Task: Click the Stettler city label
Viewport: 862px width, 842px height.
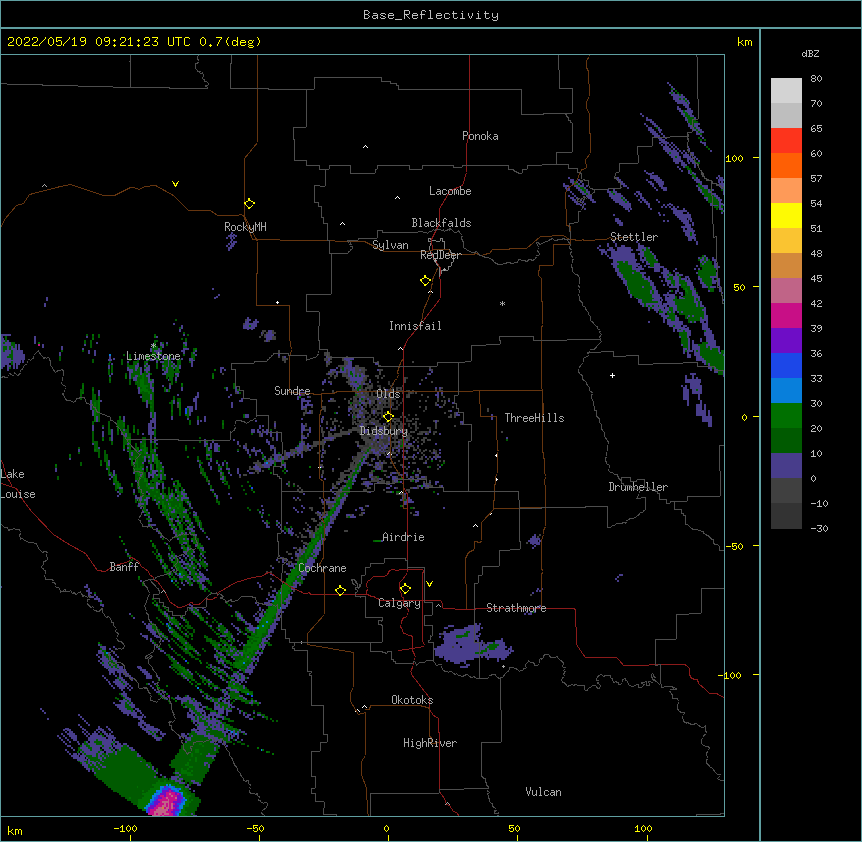Action: pos(634,237)
